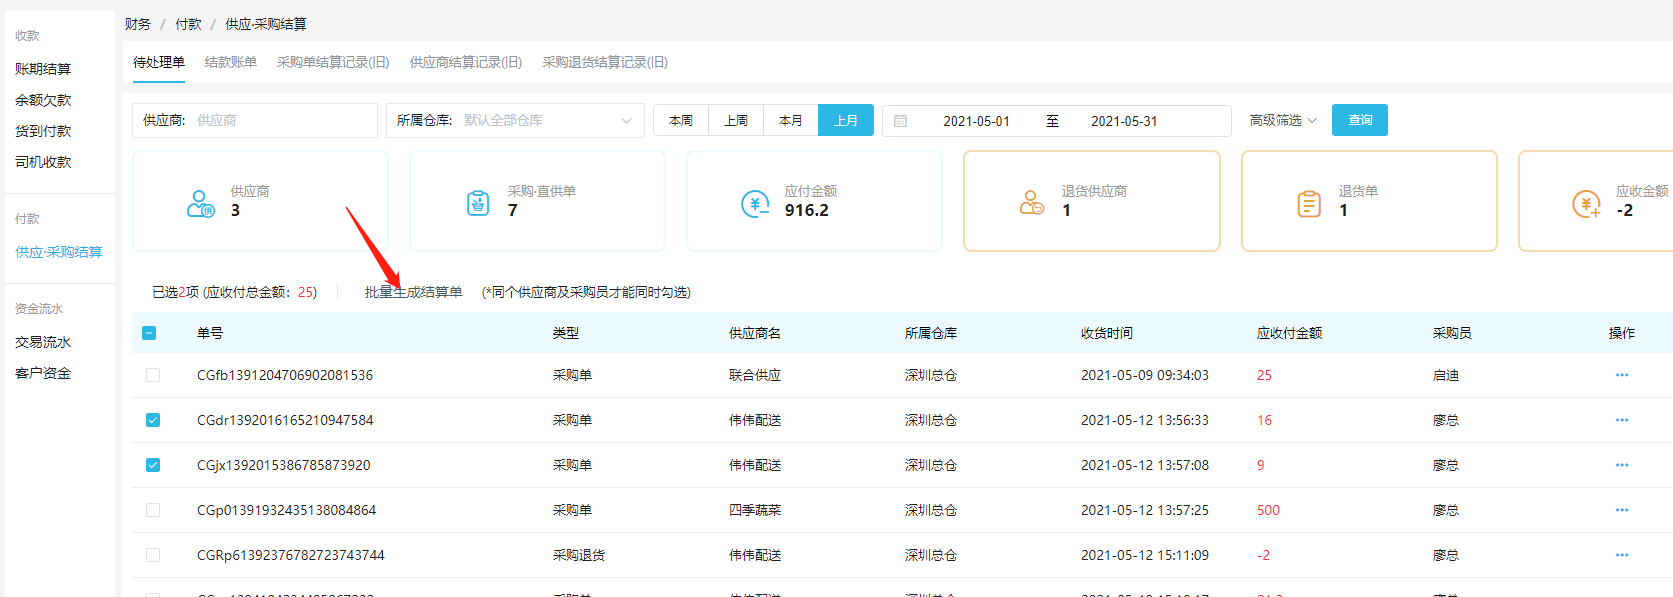The width and height of the screenshot is (1673, 597).
Task: Open the 采购退货结算记录(旧) tab
Action: click(605, 62)
